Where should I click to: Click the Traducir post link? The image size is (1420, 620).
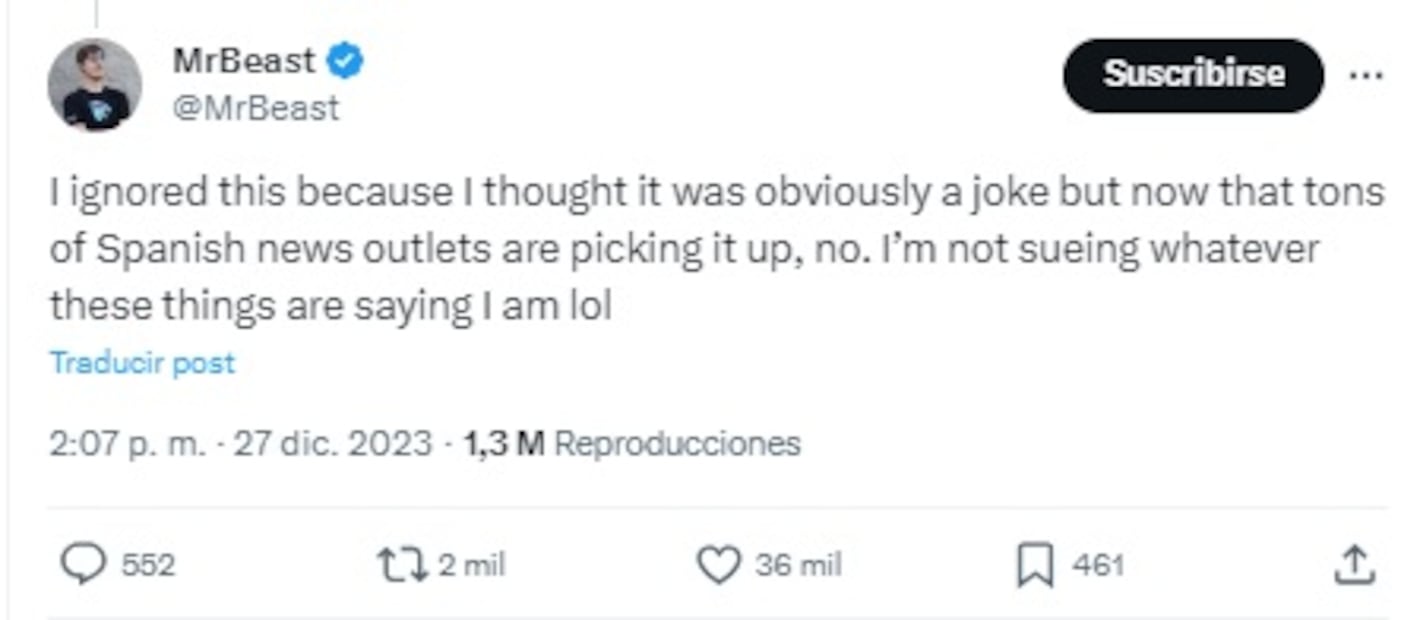[142, 362]
